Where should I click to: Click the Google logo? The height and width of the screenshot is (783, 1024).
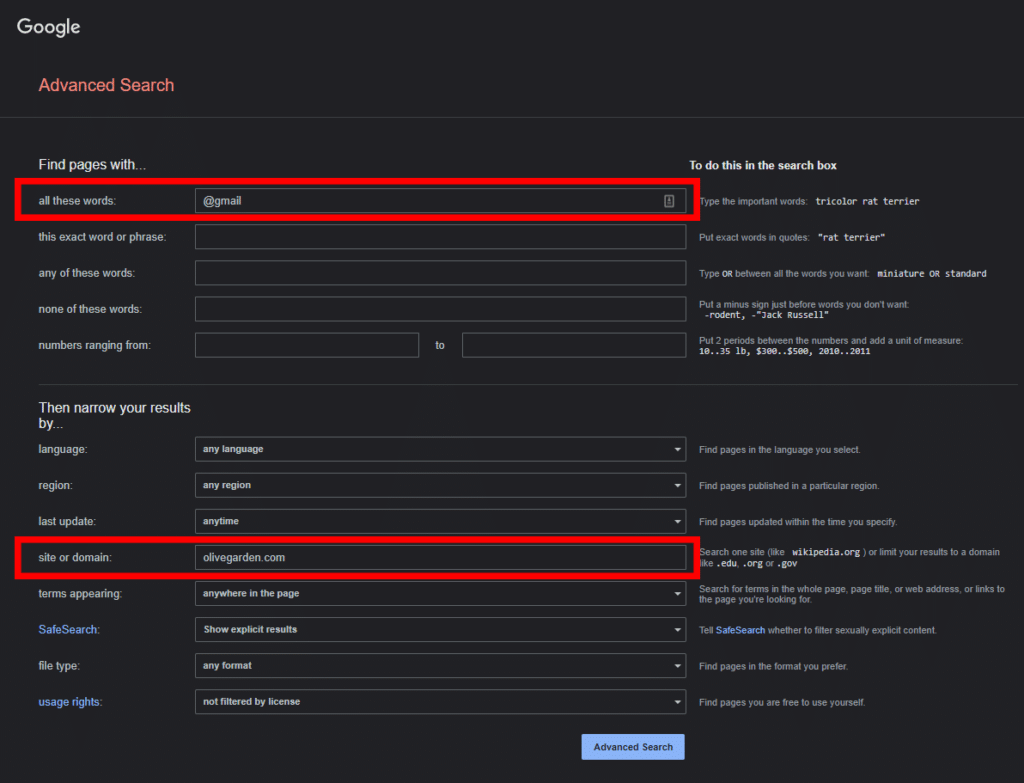pyautogui.click(x=48, y=27)
